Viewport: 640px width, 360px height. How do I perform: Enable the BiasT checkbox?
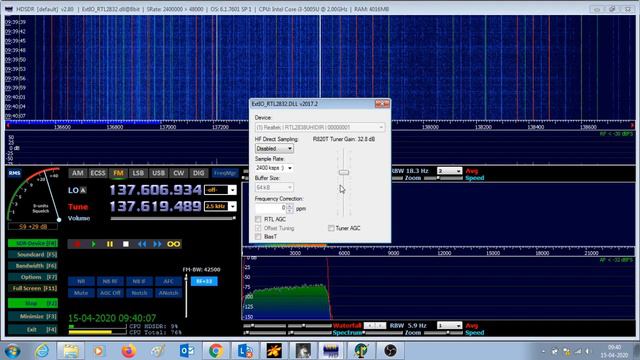258,237
